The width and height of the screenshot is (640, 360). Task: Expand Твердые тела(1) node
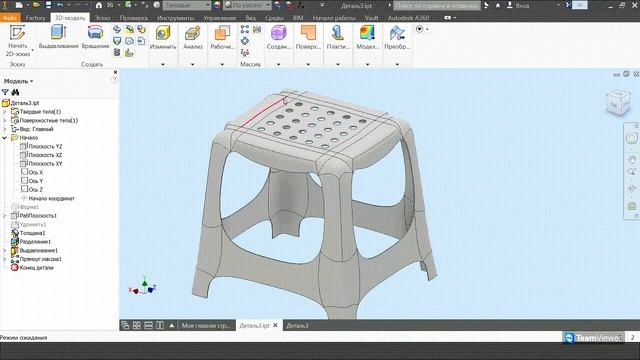[4, 111]
